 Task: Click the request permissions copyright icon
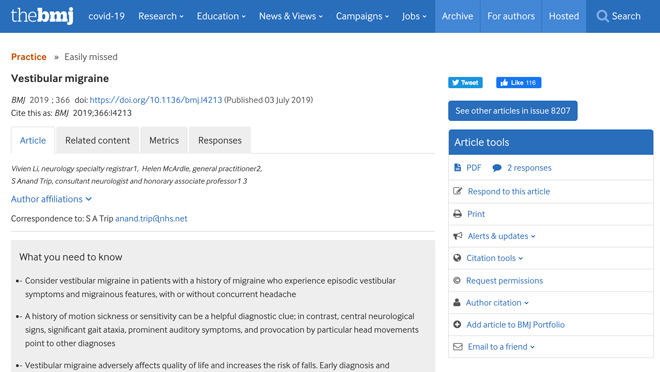(457, 280)
